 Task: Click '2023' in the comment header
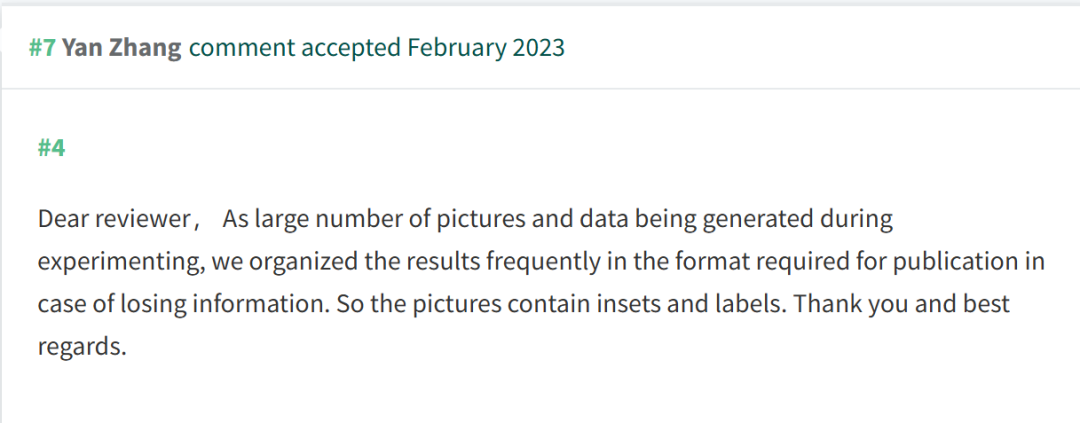pyautogui.click(x=538, y=48)
